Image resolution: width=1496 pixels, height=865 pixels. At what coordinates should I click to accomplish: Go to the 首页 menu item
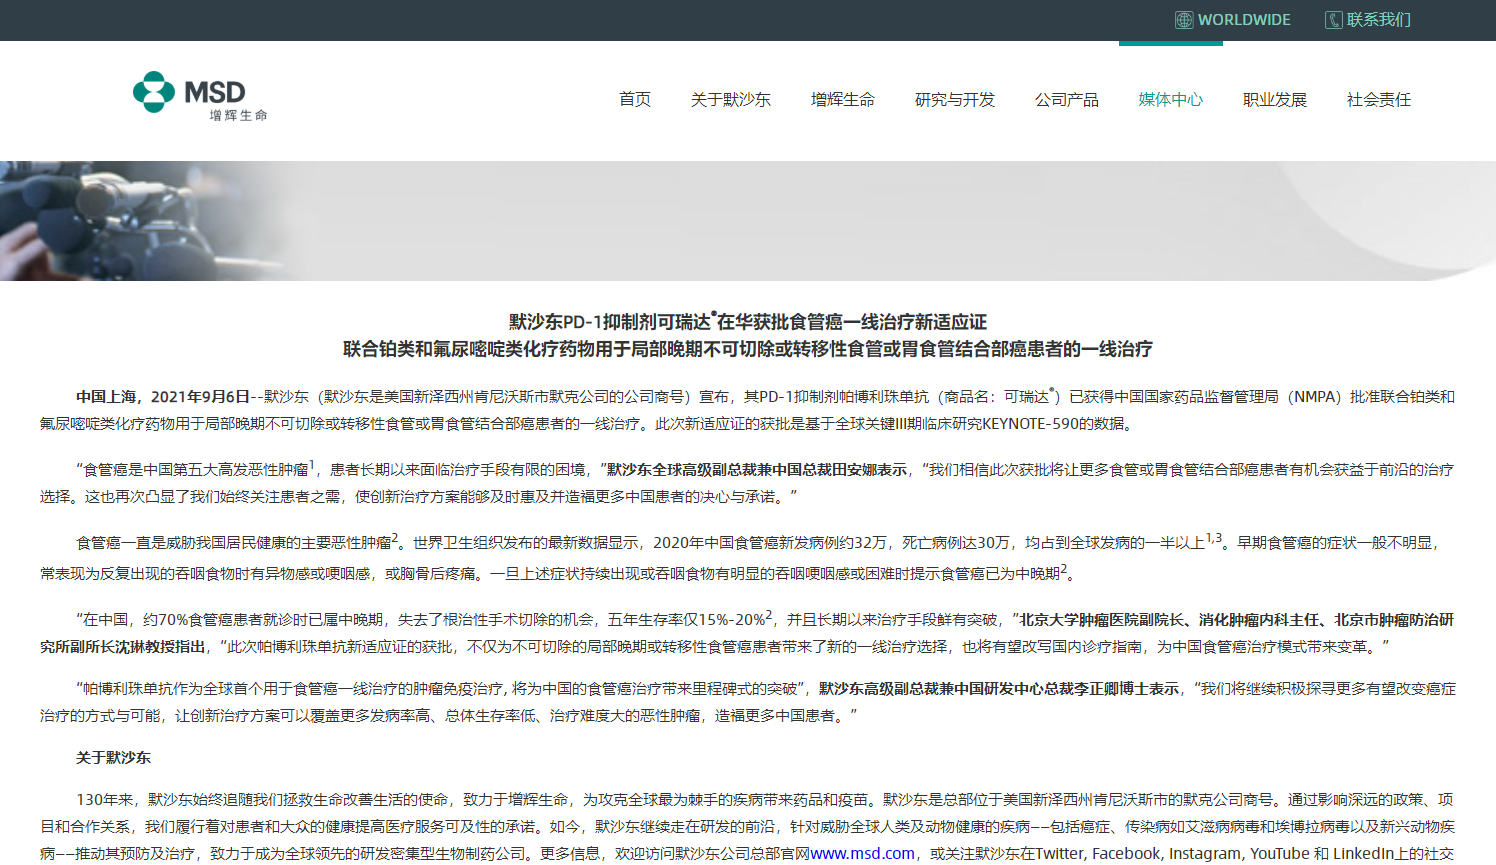[x=635, y=100]
